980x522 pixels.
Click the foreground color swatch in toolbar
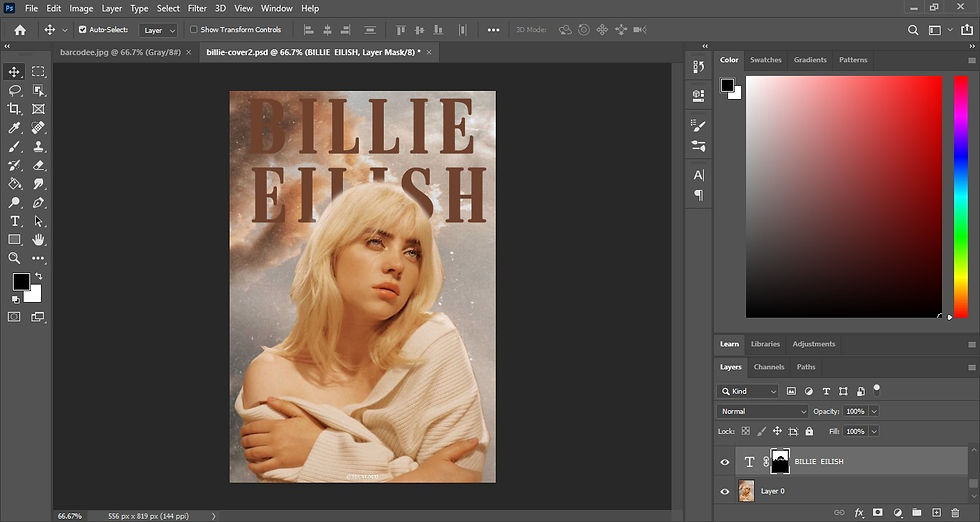point(21,282)
